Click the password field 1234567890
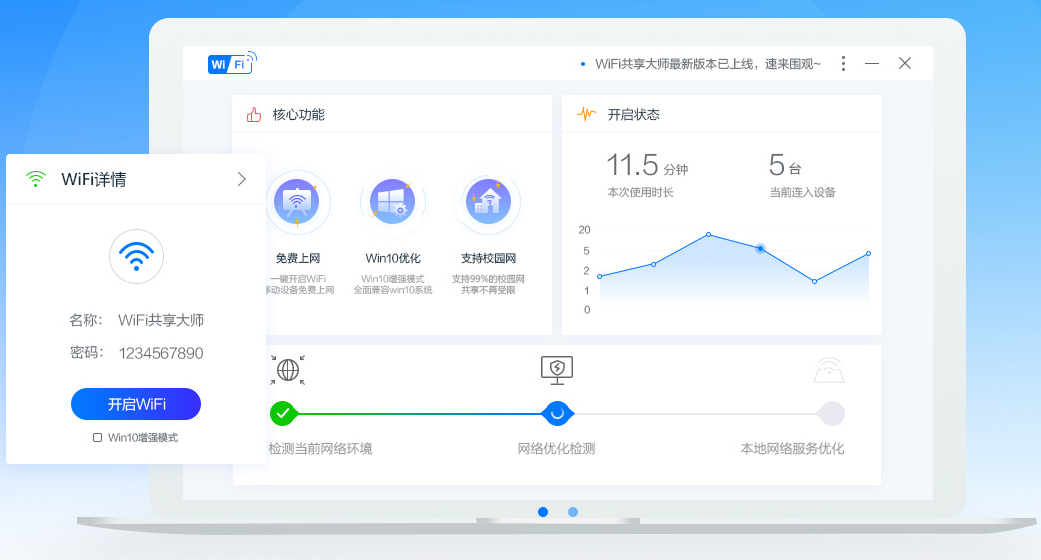The image size is (1041, 560). 161,353
